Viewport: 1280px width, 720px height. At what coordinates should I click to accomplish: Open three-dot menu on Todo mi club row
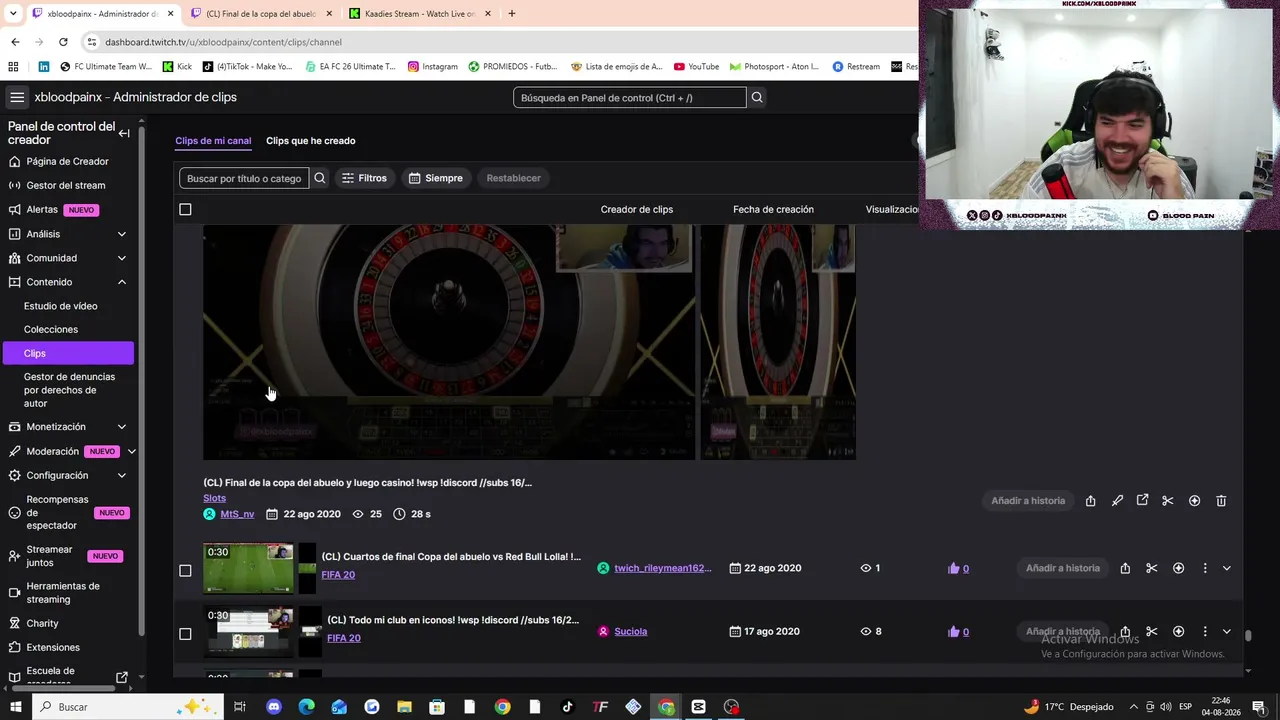click(x=1204, y=631)
